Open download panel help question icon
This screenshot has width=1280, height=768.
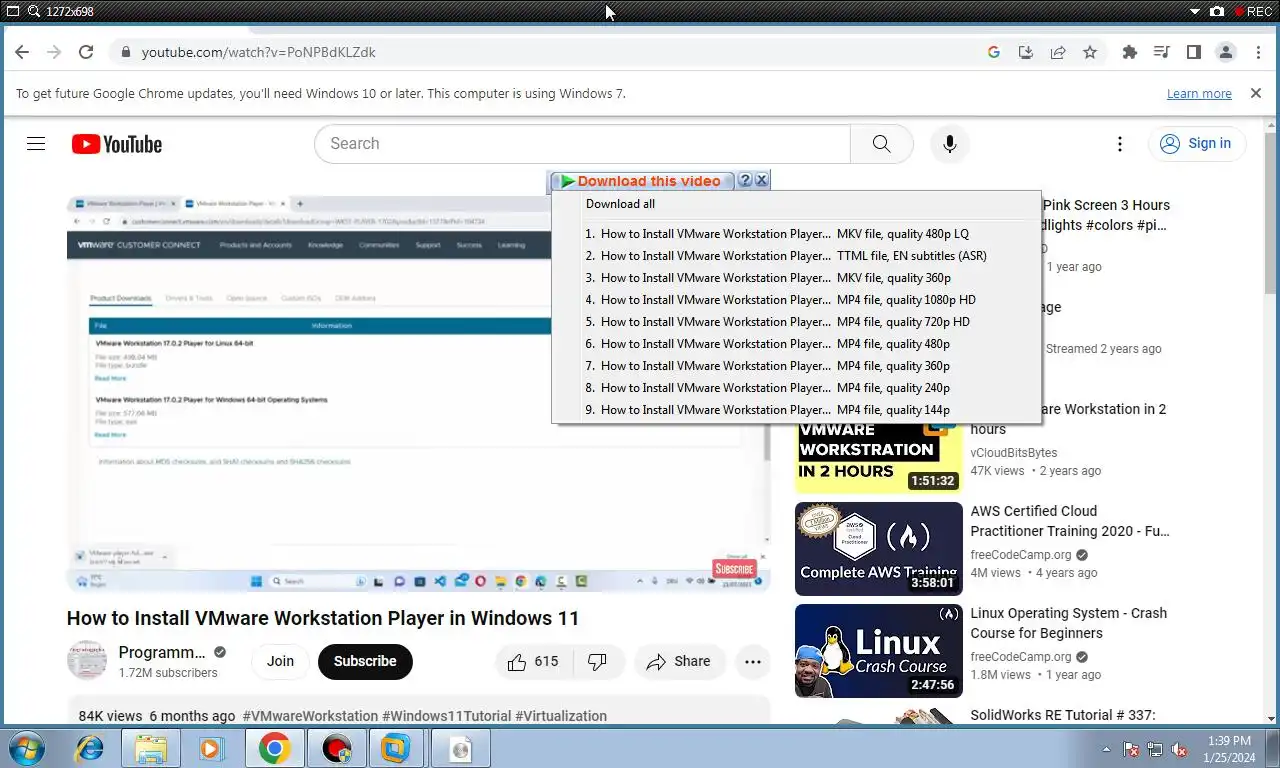[745, 181]
